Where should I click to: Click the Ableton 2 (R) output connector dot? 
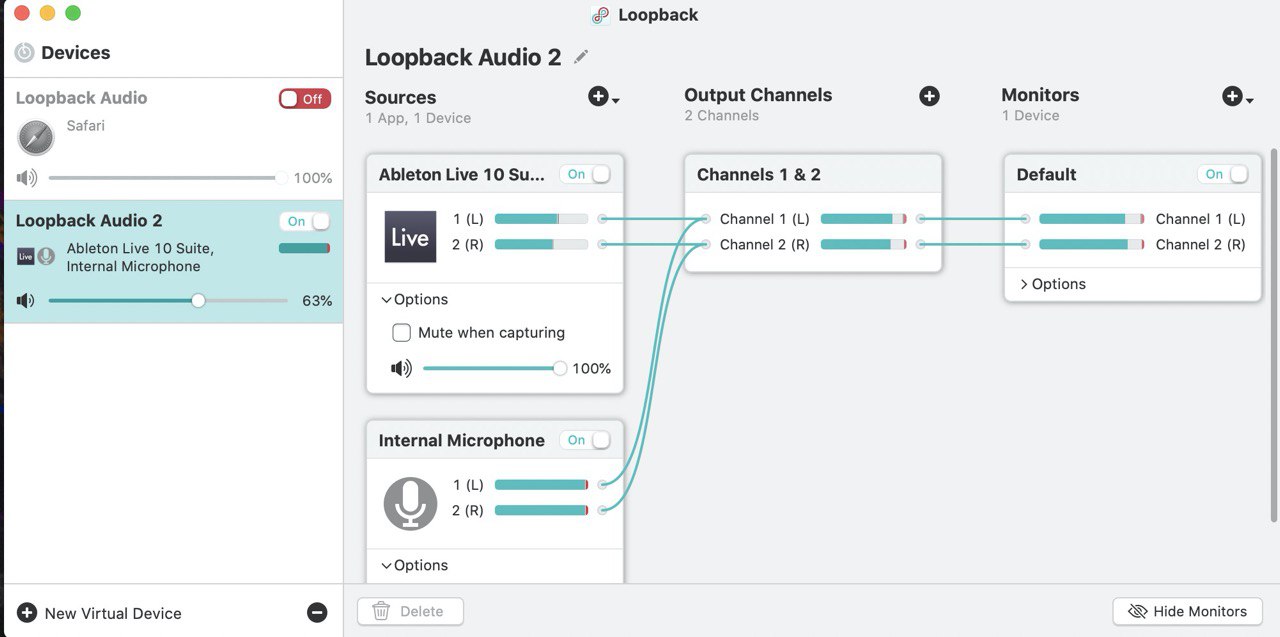[x=602, y=244]
